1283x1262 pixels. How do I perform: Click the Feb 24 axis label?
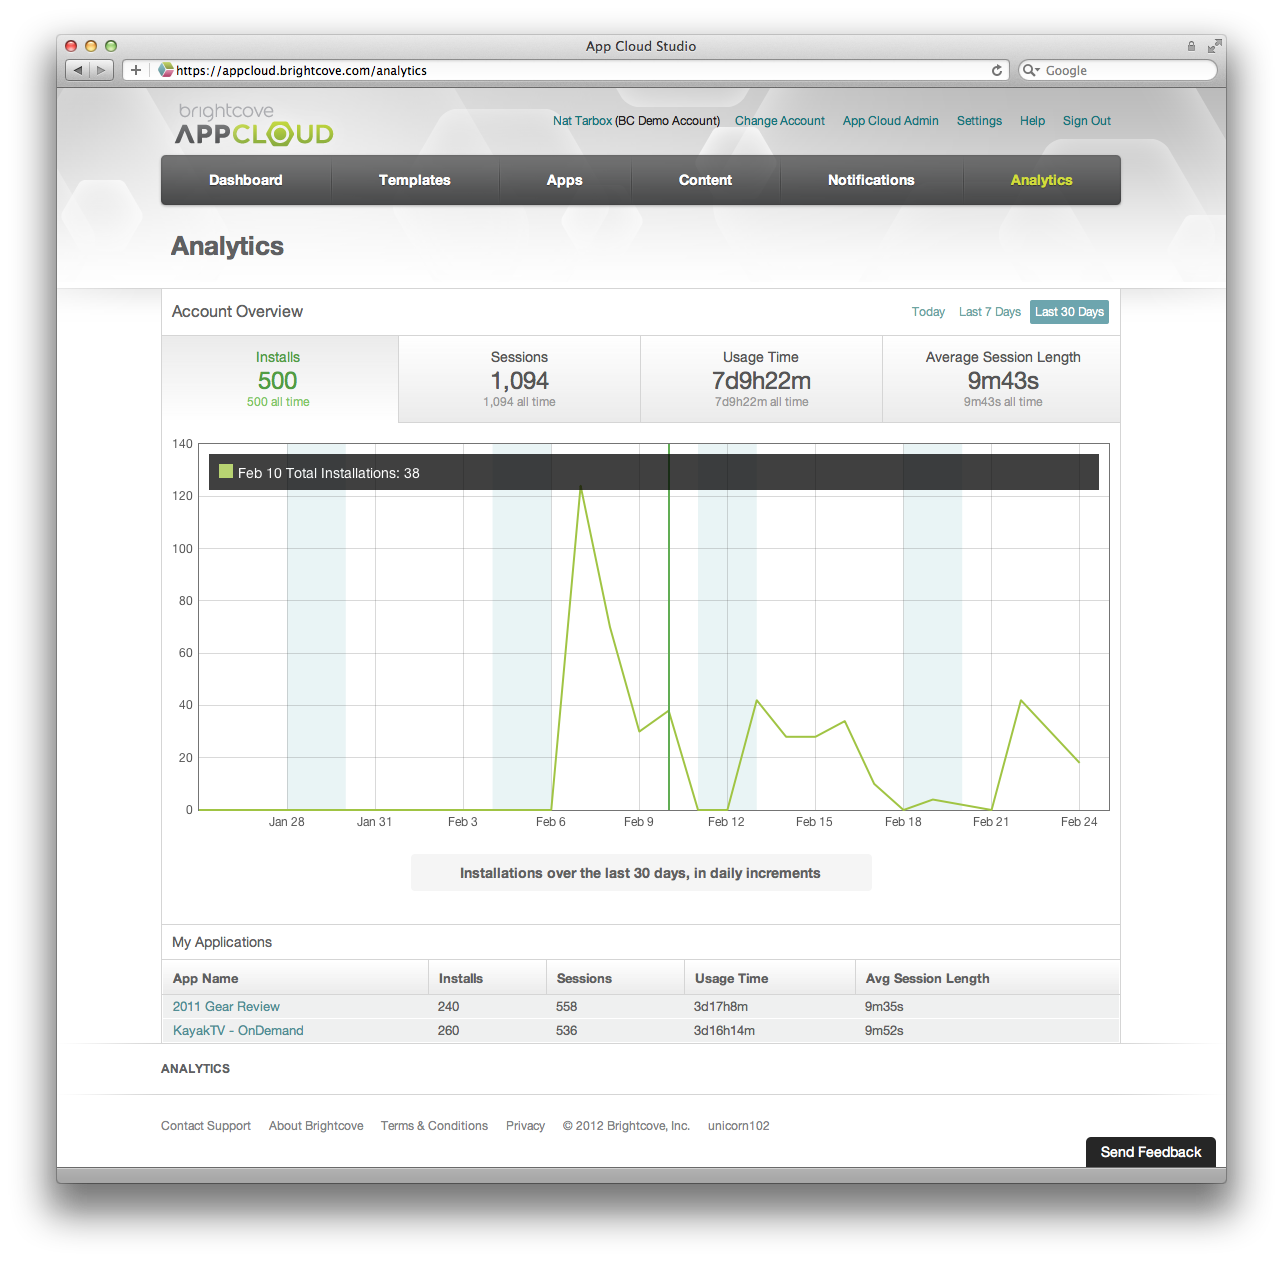1079,822
